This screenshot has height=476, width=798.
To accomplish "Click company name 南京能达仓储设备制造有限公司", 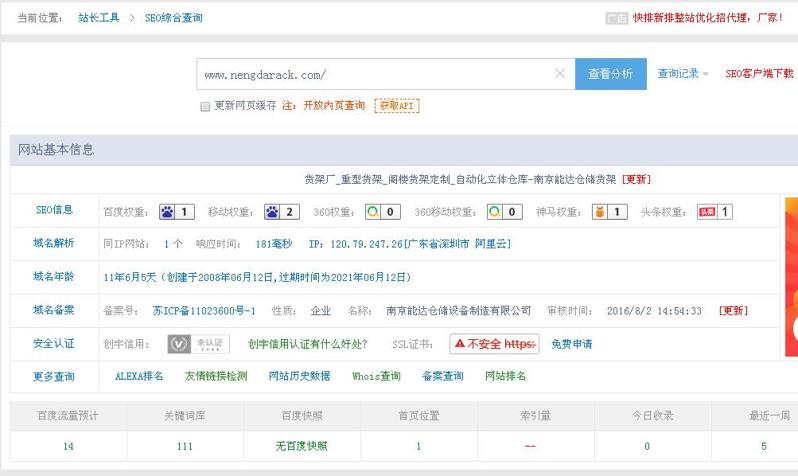I will (459, 311).
